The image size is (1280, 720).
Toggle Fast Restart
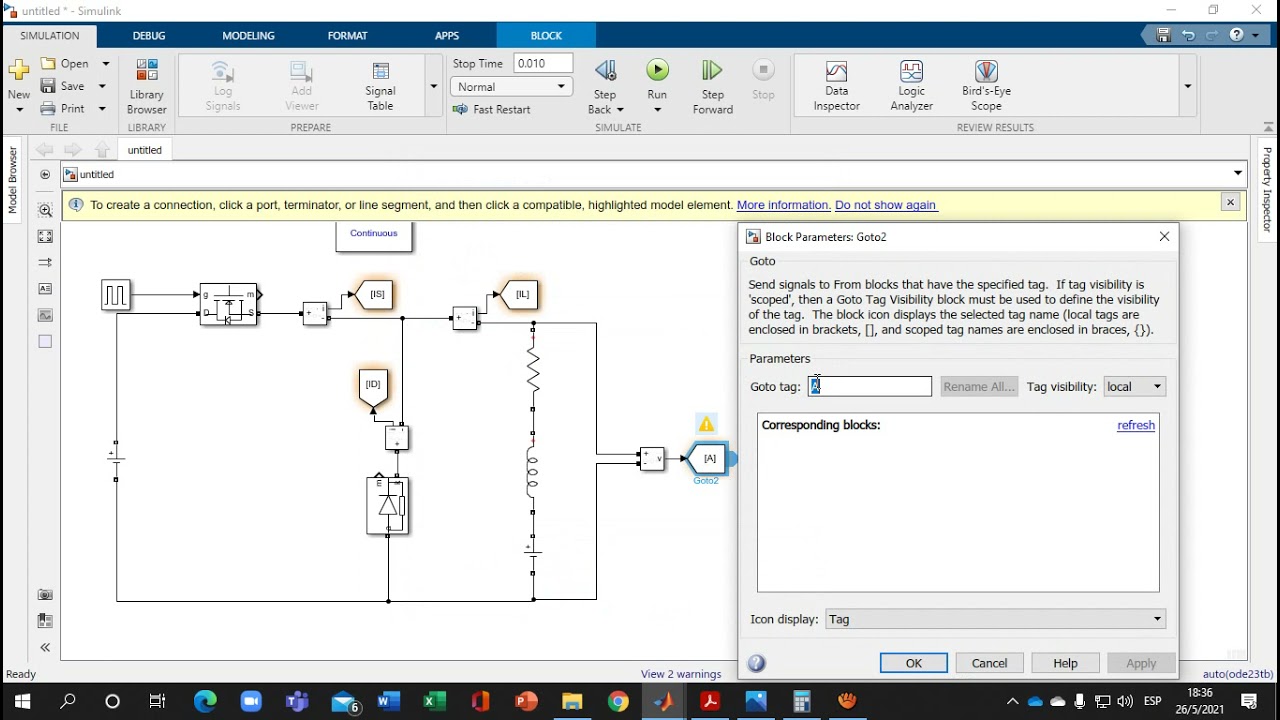pyautogui.click(x=491, y=109)
